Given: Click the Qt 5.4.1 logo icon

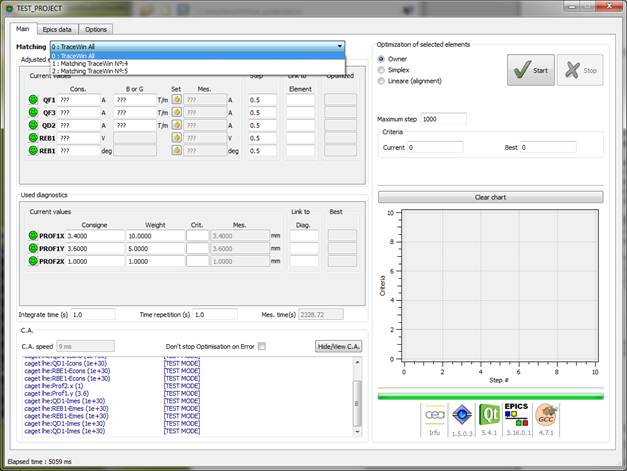Looking at the screenshot, I should tap(489, 415).
